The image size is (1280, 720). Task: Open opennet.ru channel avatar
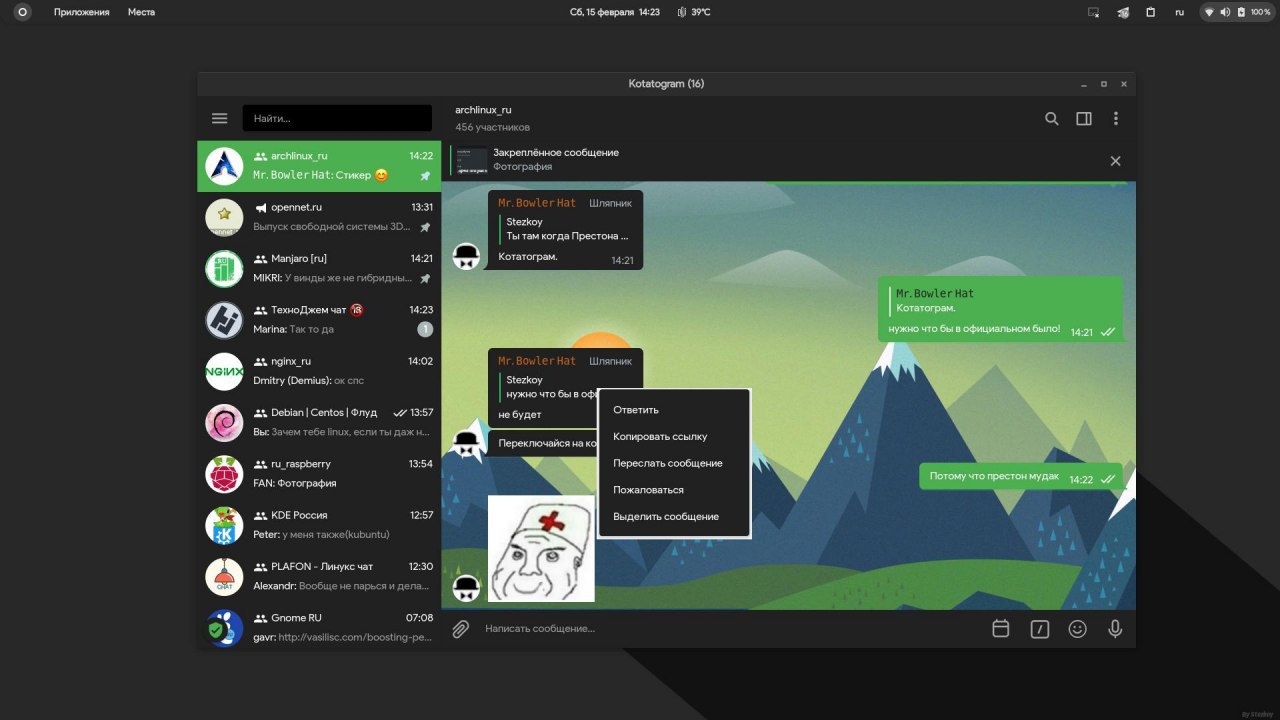(224, 217)
